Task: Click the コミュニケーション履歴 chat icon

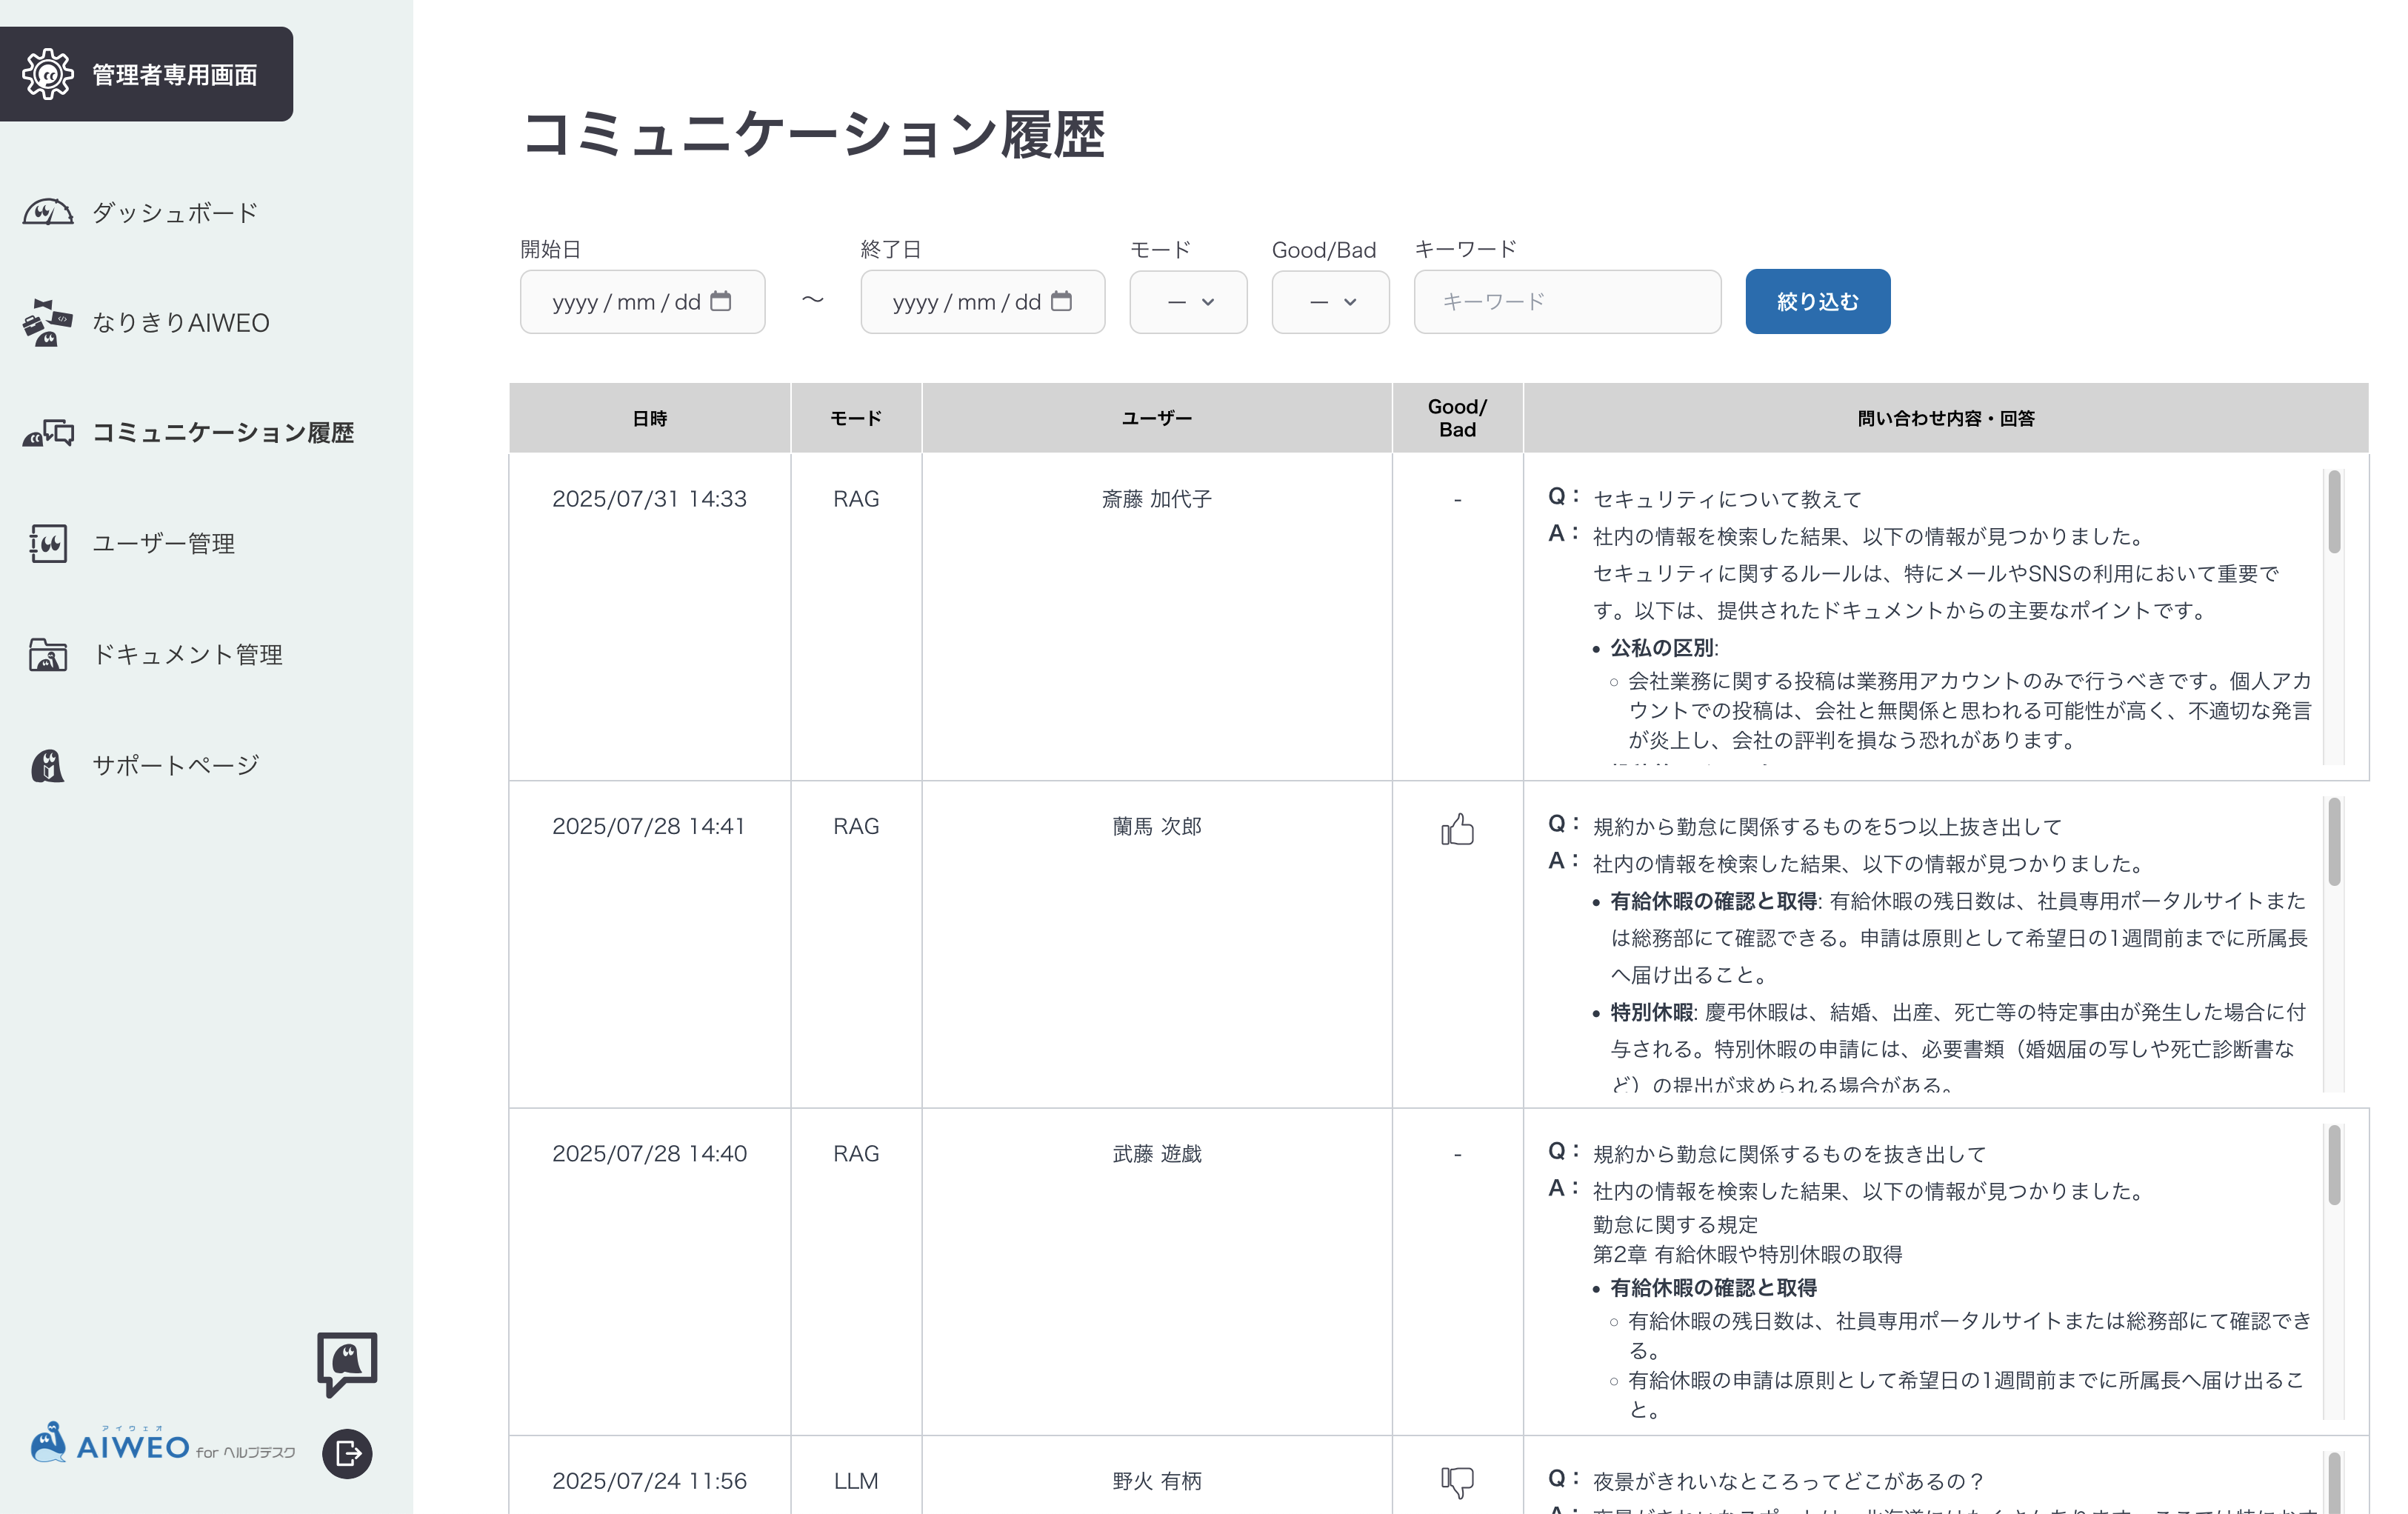Action: coord(48,433)
